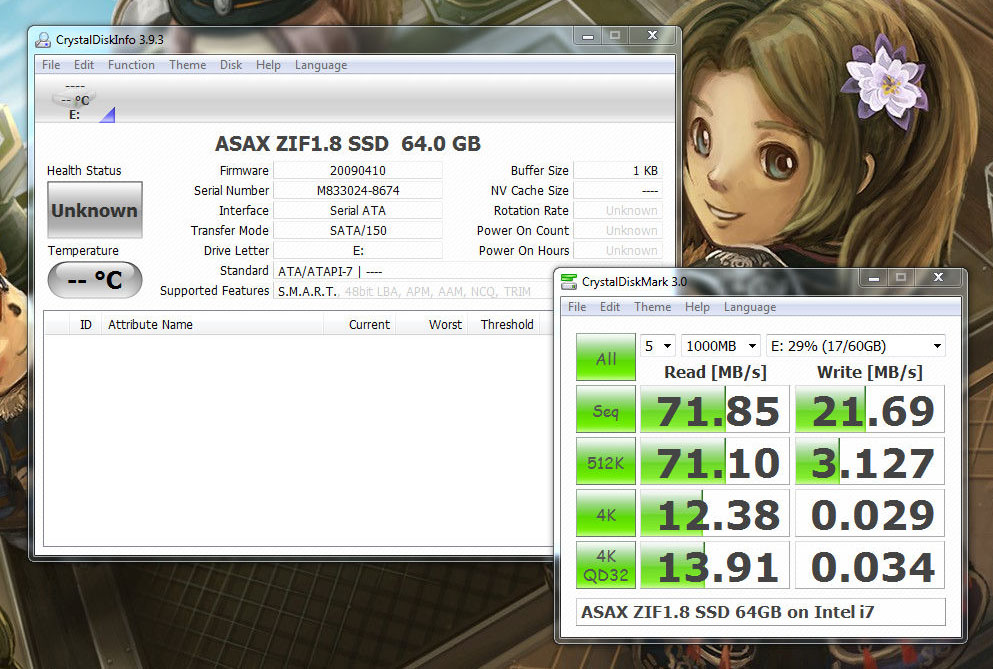Click the Firmware value 20090410
The width and height of the screenshot is (993, 669).
(x=358, y=170)
